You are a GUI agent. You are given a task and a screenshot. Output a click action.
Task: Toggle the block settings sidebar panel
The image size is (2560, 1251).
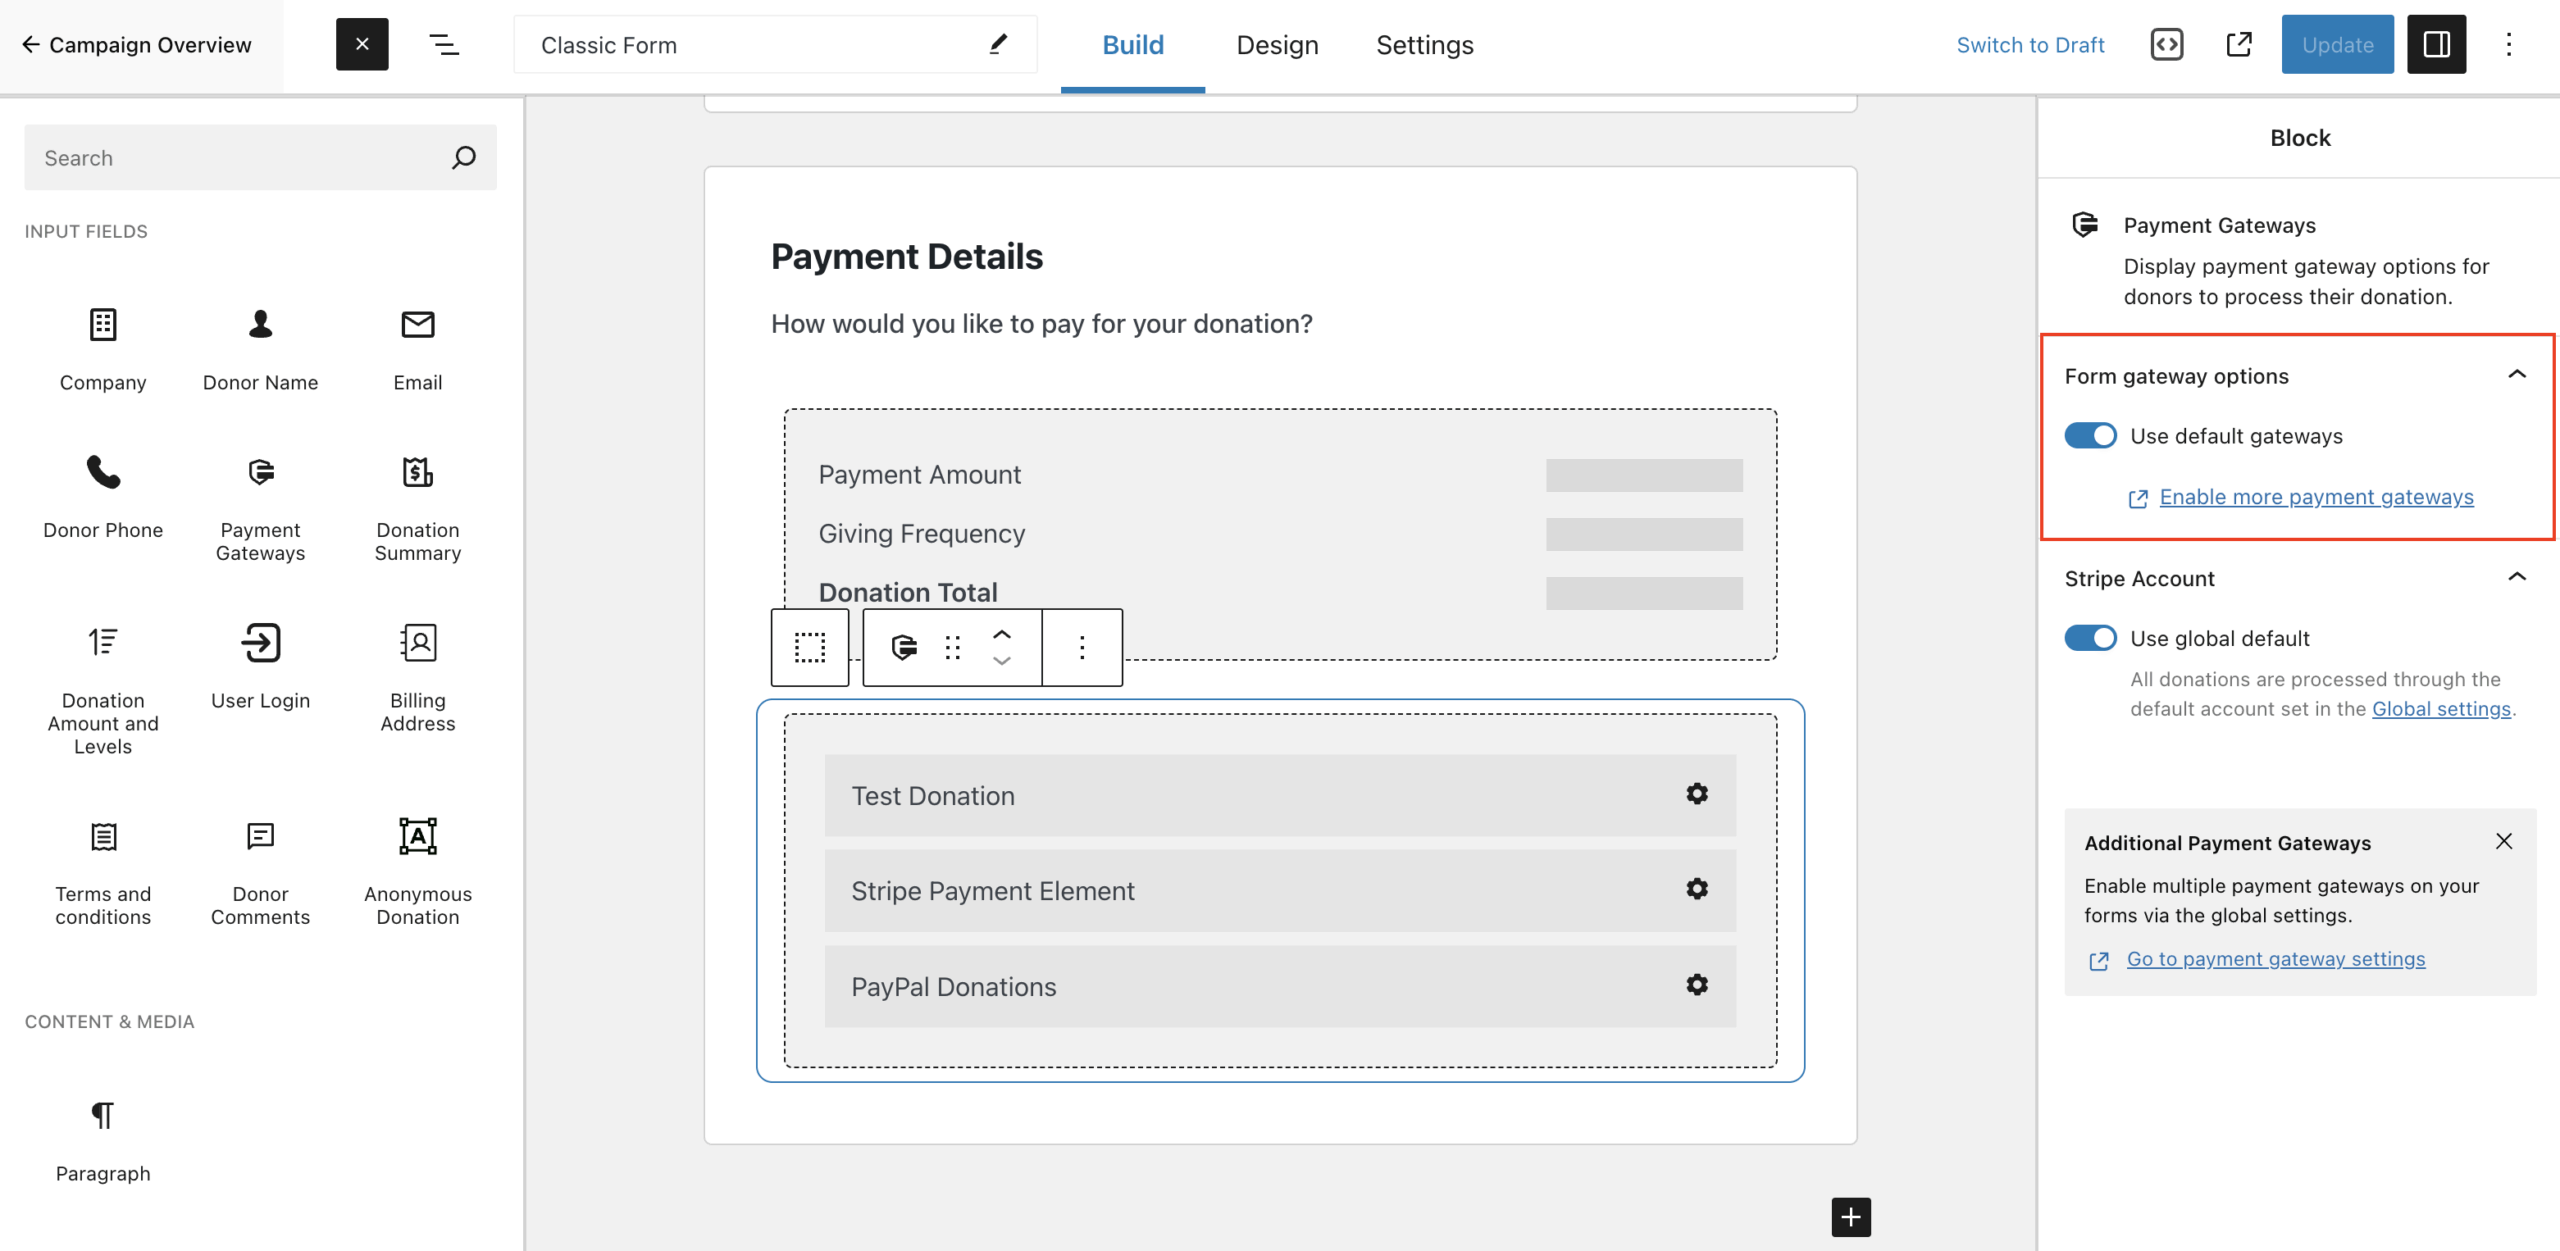click(x=2435, y=45)
